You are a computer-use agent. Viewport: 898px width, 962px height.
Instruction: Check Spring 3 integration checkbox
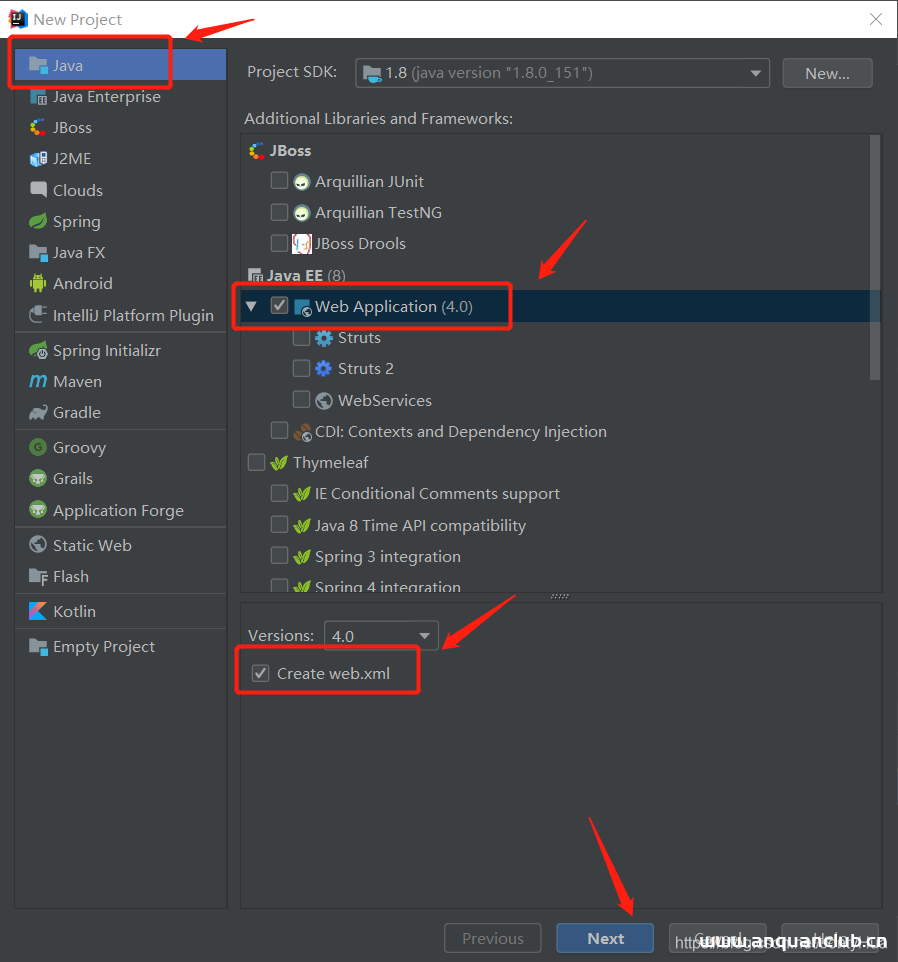point(279,555)
